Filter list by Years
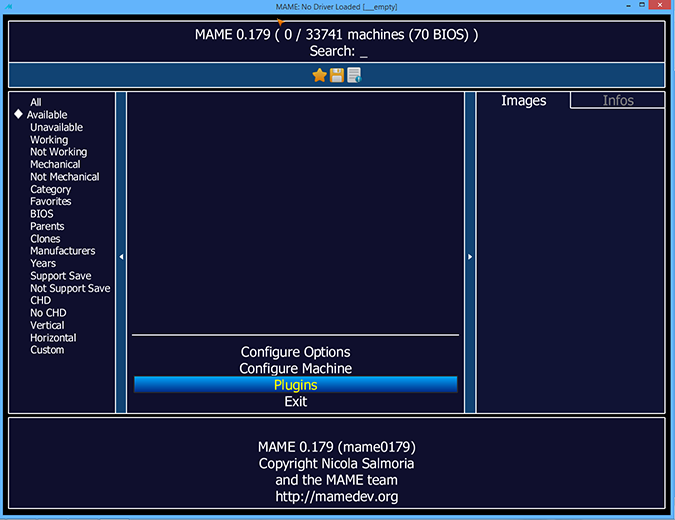Screen dimensions: 675x520 43,263
